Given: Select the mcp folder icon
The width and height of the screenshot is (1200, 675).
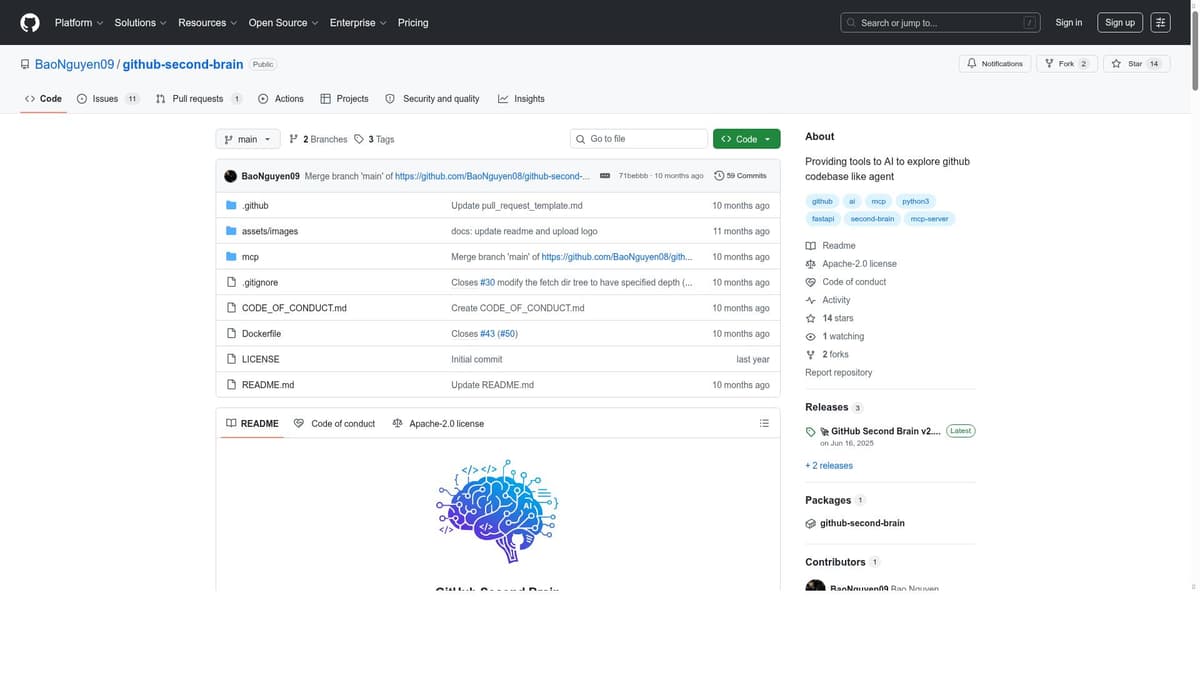Looking at the screenshot, I should click(x=230, y=255).
